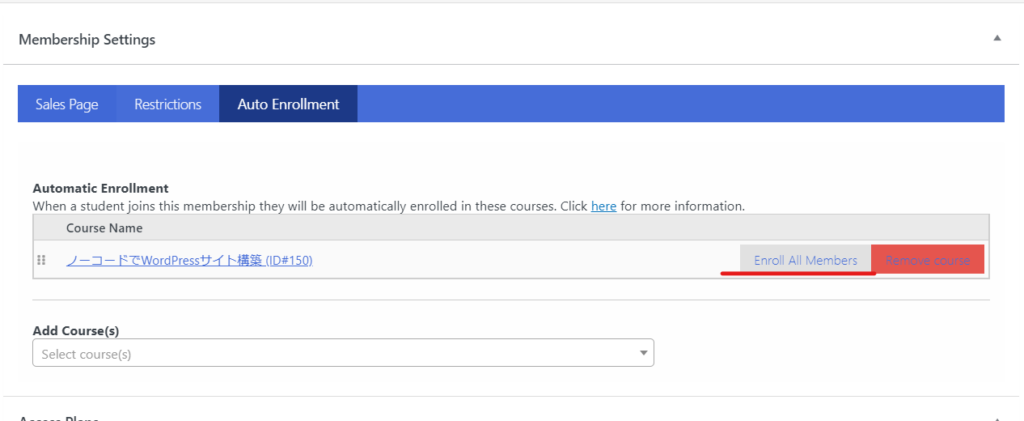Click the Membership Settings panel title

87,40
